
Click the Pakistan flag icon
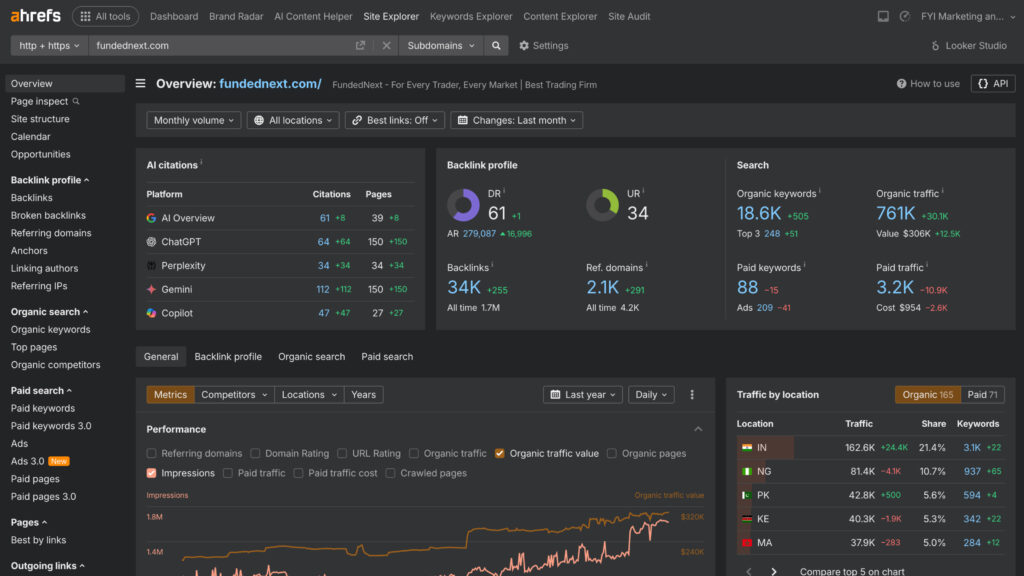coord(747,495)
